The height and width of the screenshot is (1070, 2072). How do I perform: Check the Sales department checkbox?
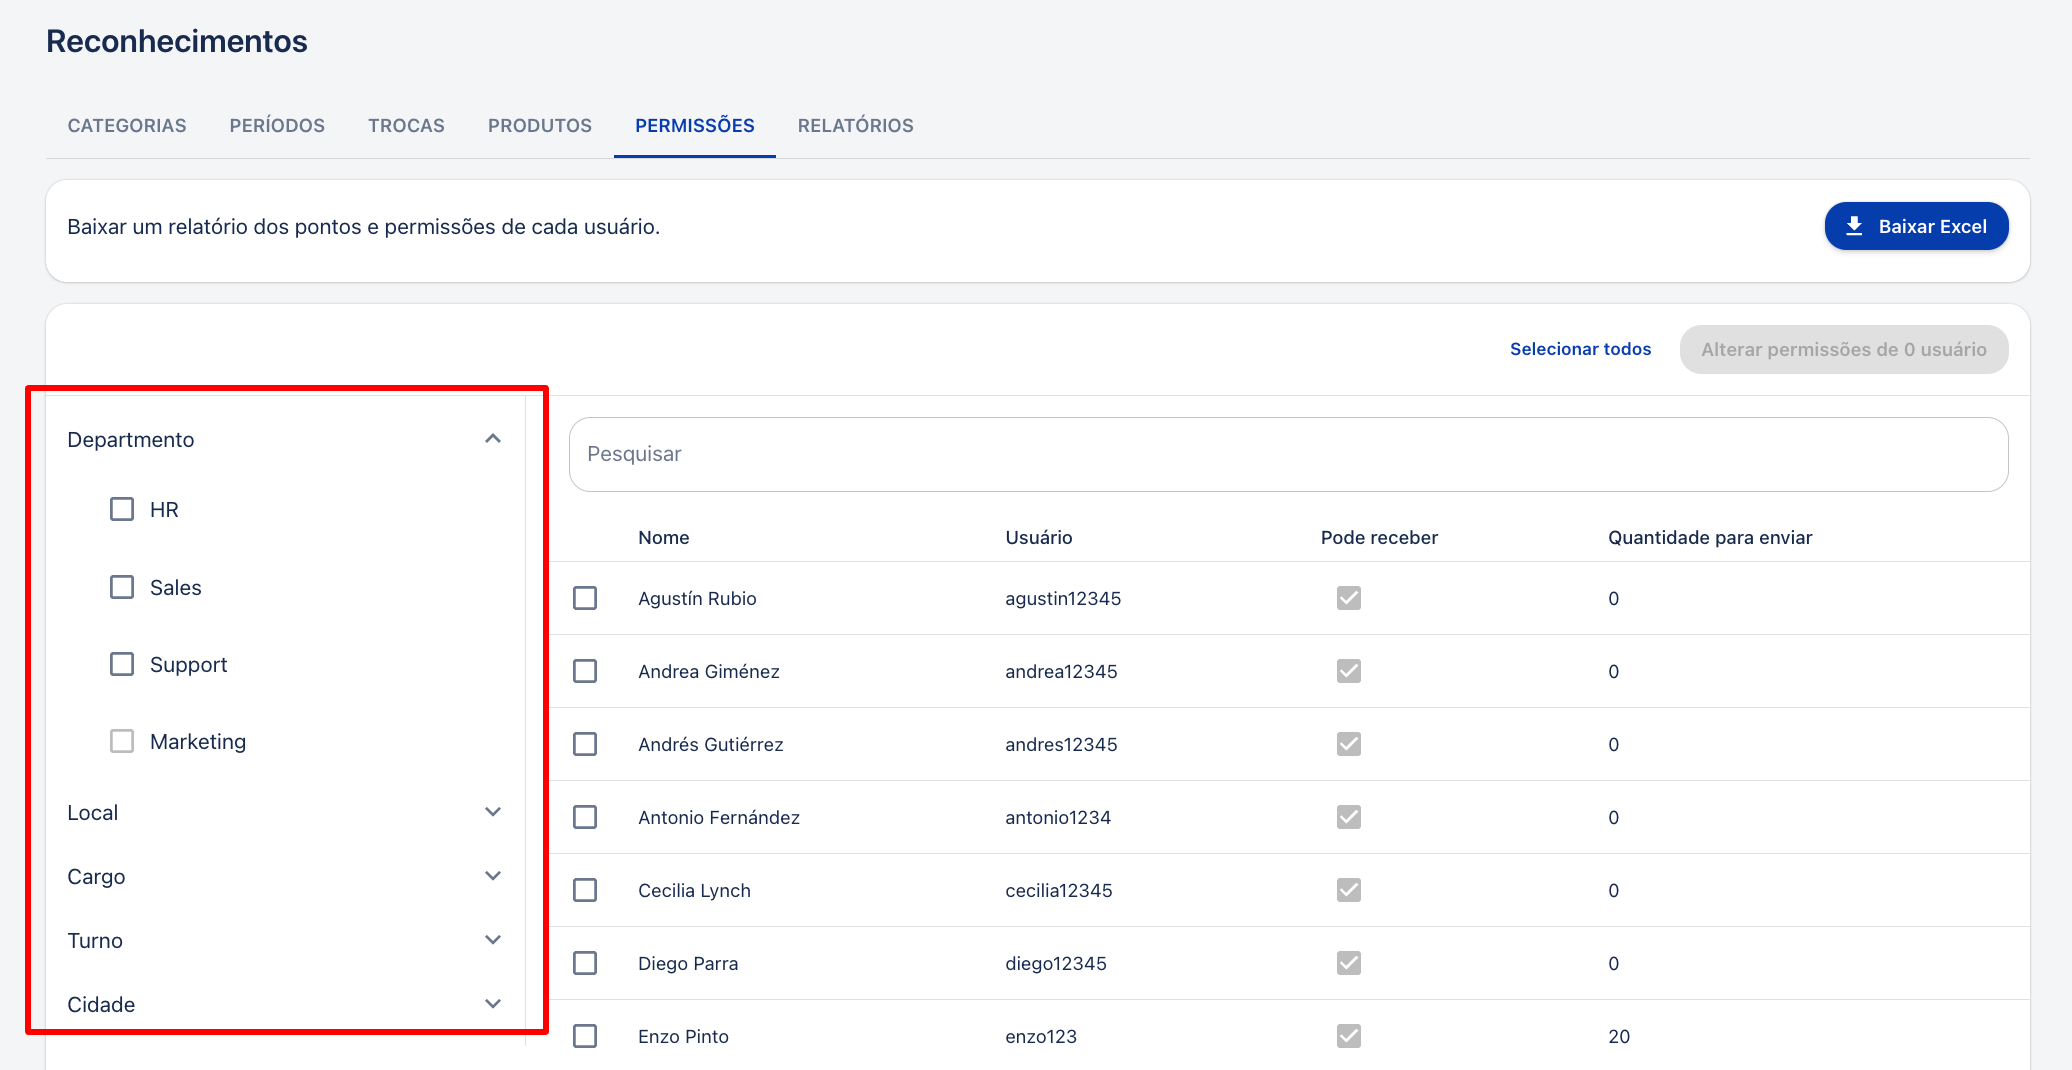[122, 587]
